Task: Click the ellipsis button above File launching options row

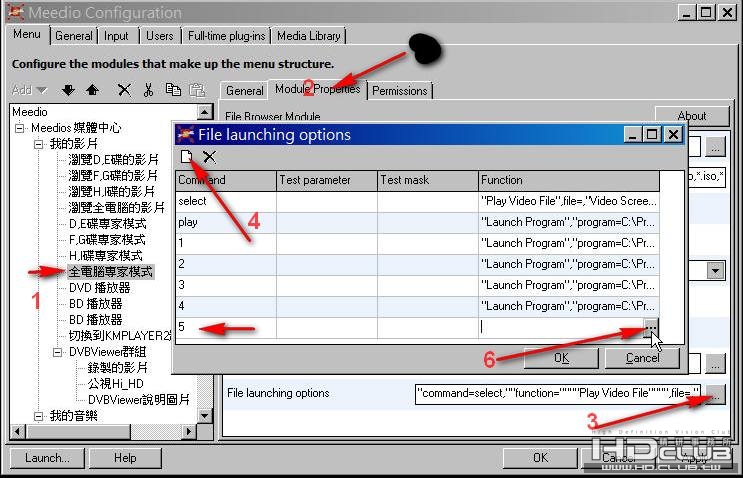Action: pyautogui.click(x=716, y=364)
